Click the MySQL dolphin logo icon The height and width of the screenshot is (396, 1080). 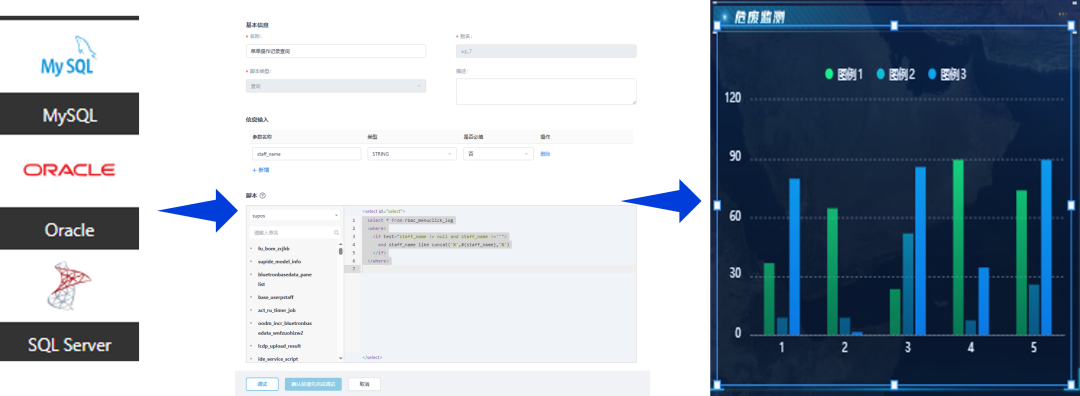(x=68, y=56)
